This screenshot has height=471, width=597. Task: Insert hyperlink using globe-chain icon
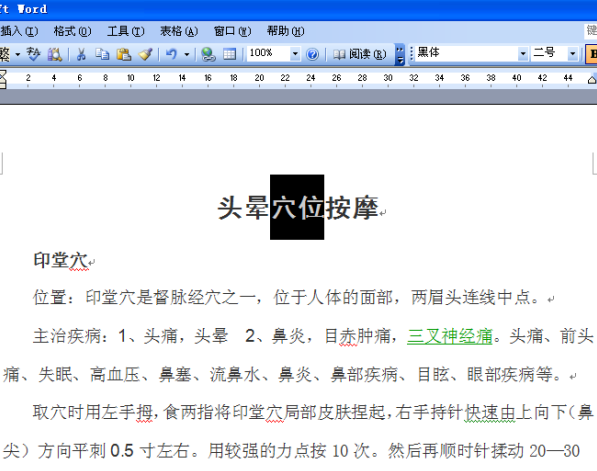[x=208, y=54]
